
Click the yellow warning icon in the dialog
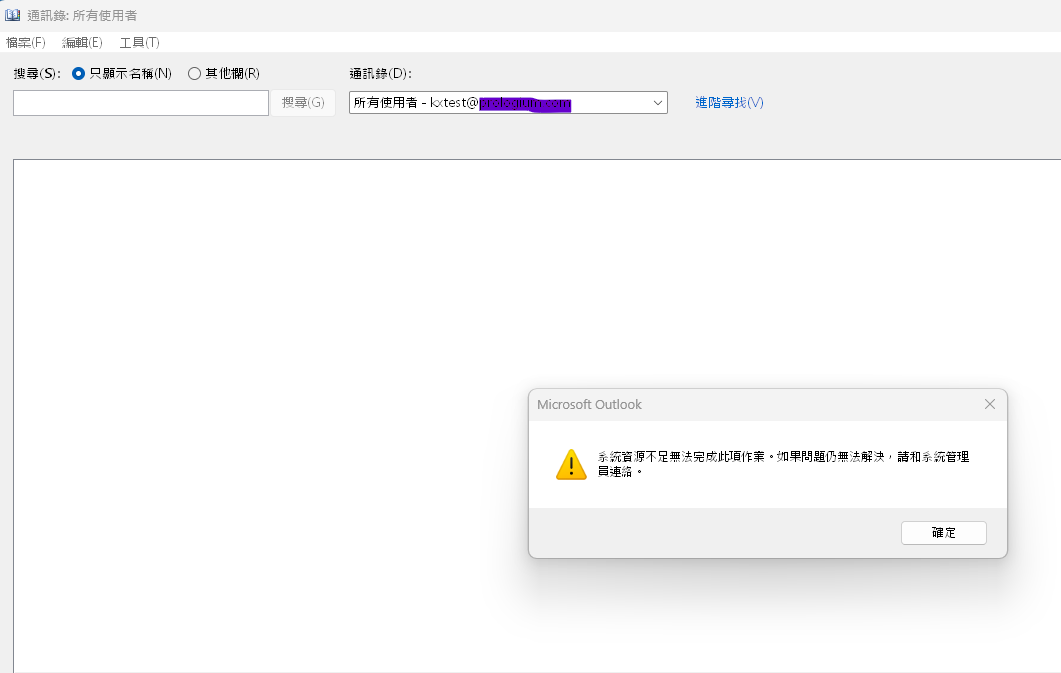(x=571, y=464)
